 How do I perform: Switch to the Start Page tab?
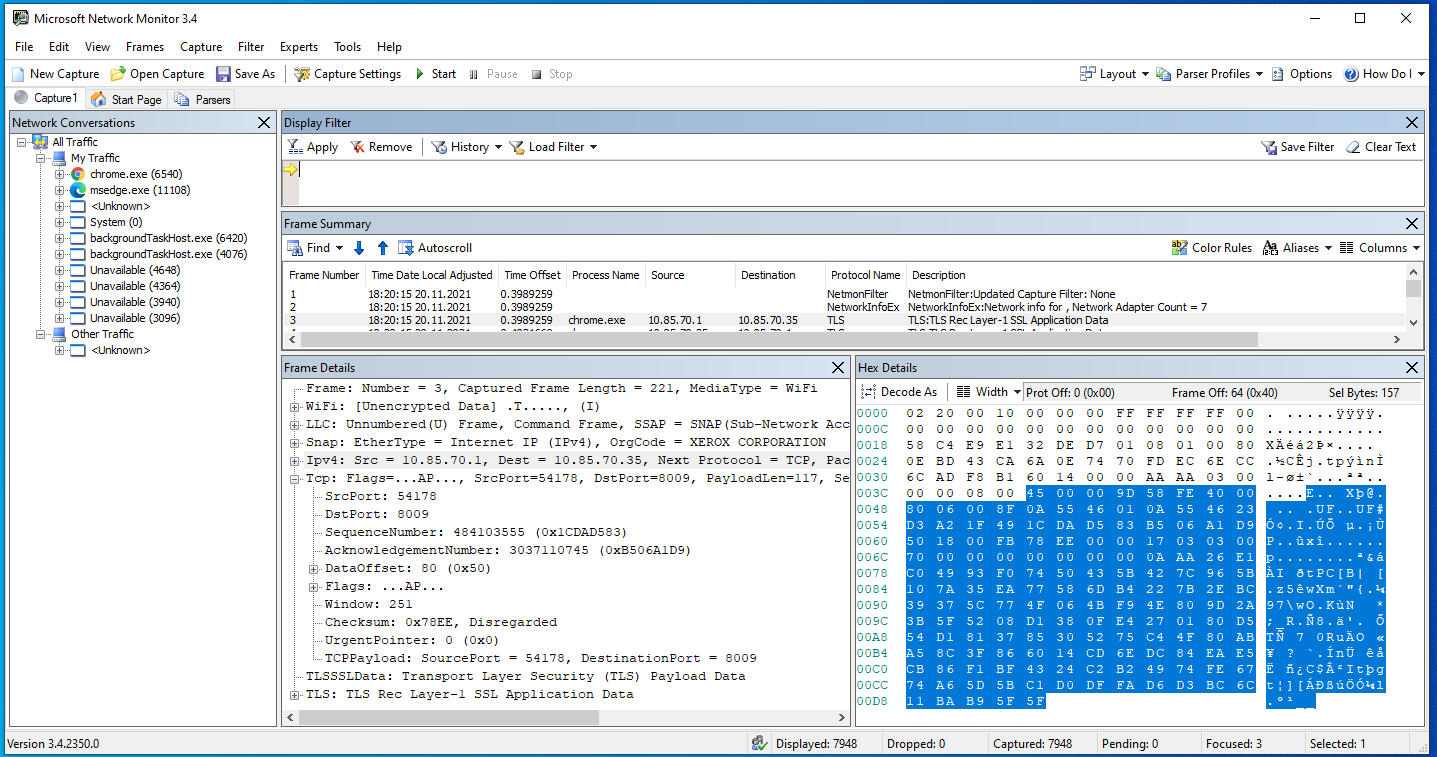point(126,99)
